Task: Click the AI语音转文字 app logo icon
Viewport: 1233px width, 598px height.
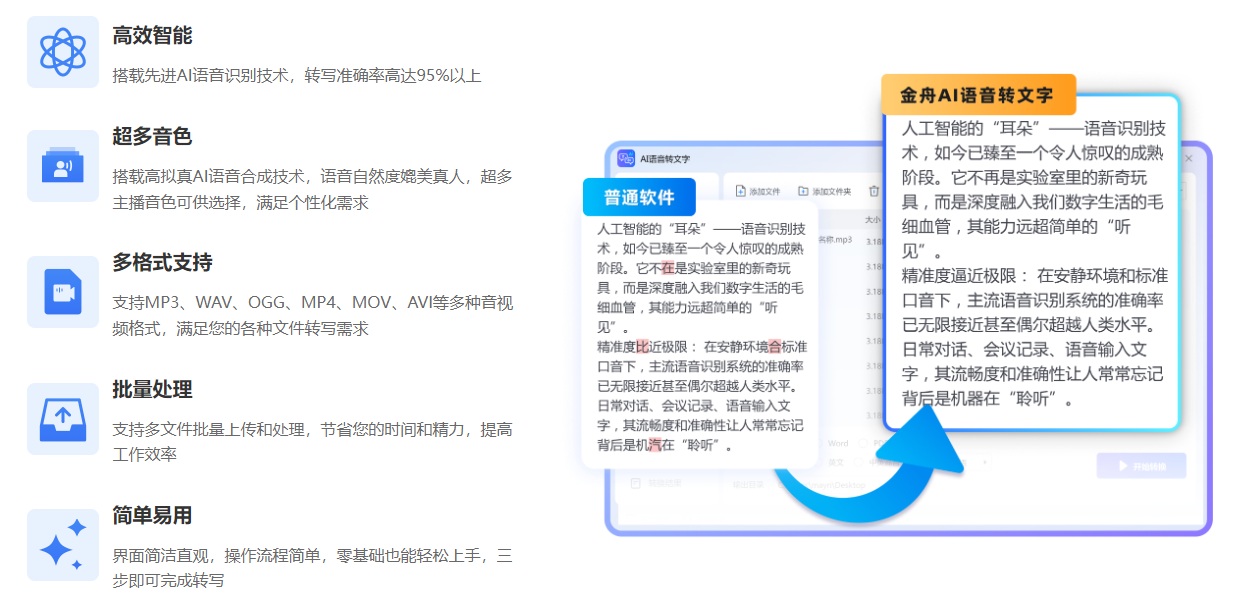Action: pos(626,158)
